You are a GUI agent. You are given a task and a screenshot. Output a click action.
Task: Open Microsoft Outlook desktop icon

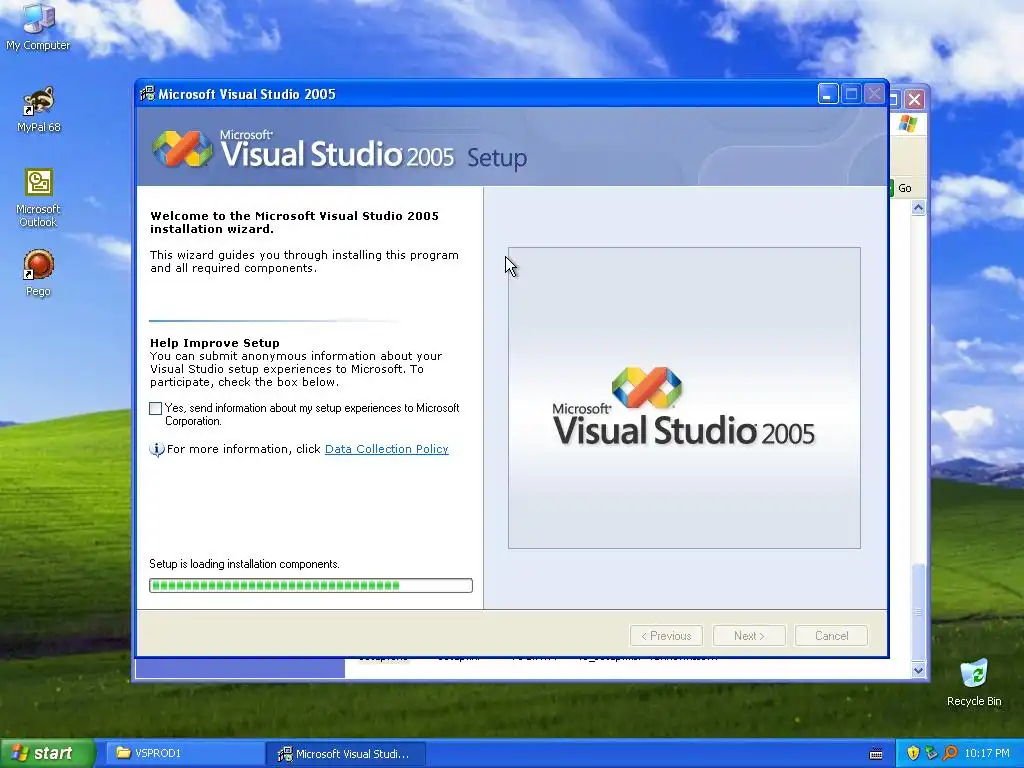[x=38, y=198]
